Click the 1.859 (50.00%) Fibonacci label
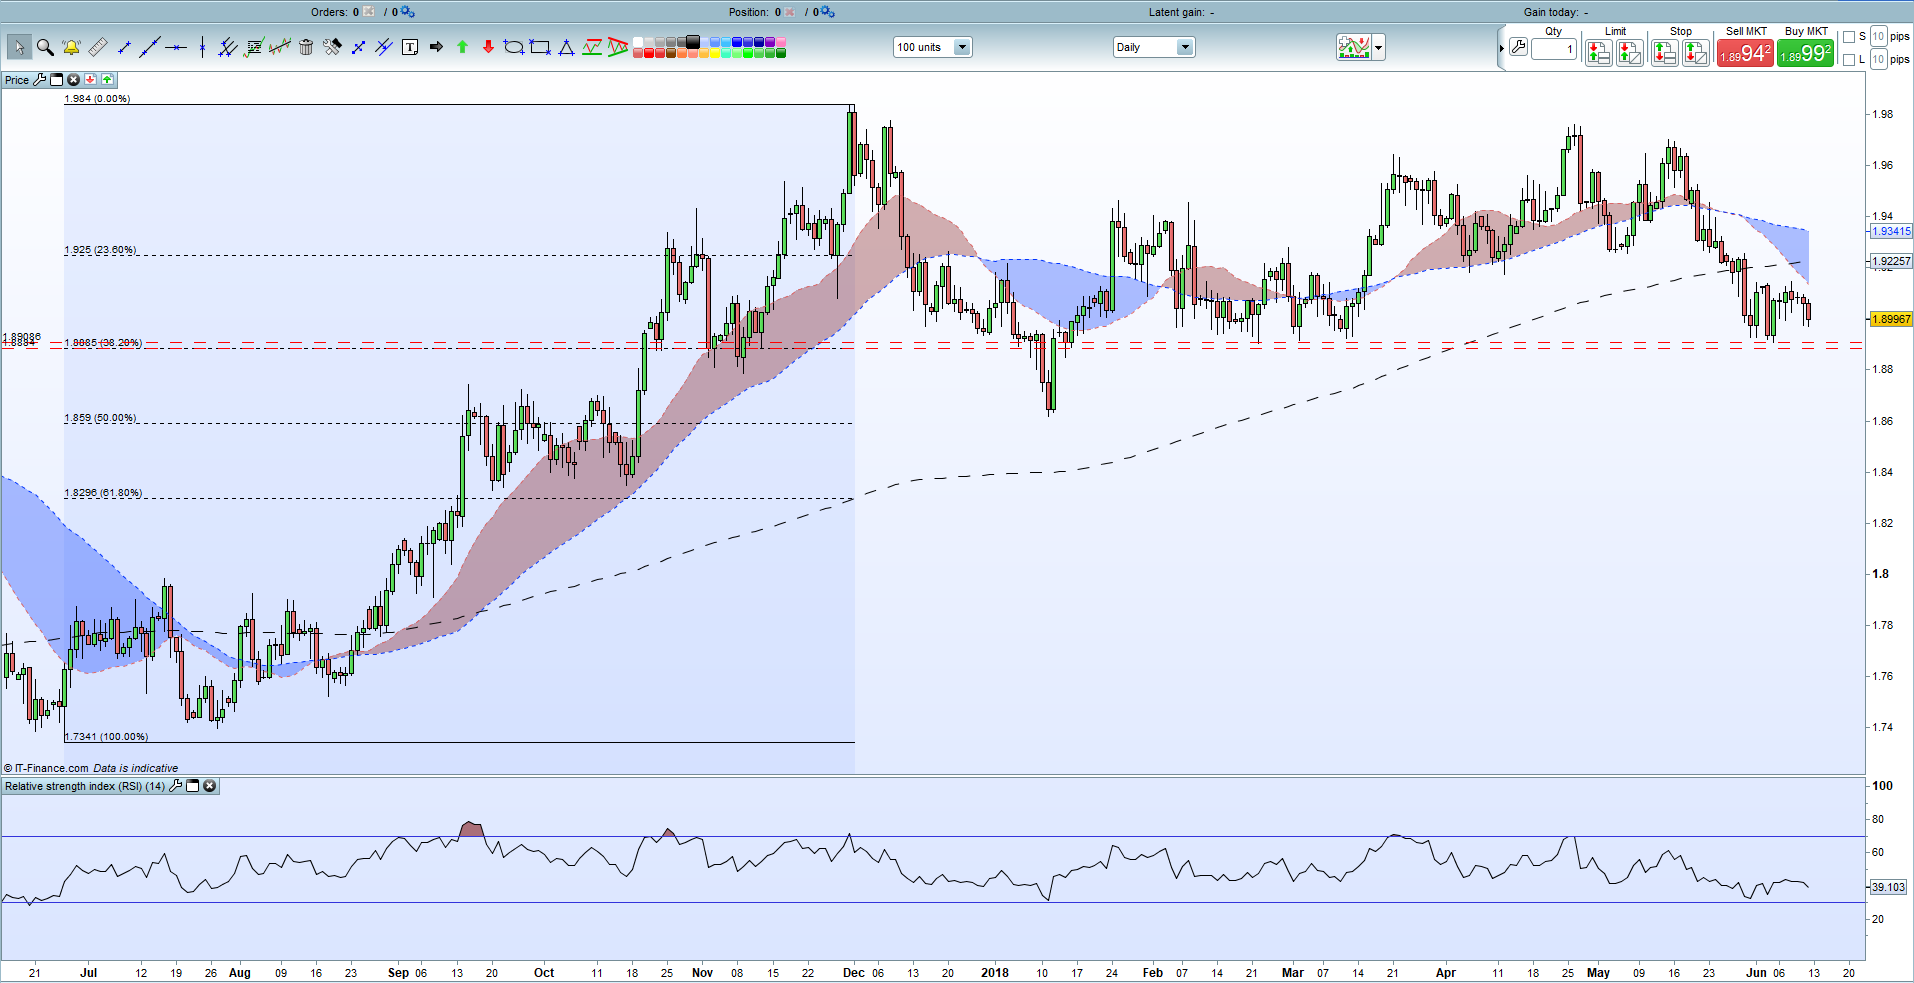The width and height of the screenshot is (1914, 983). 100,418
